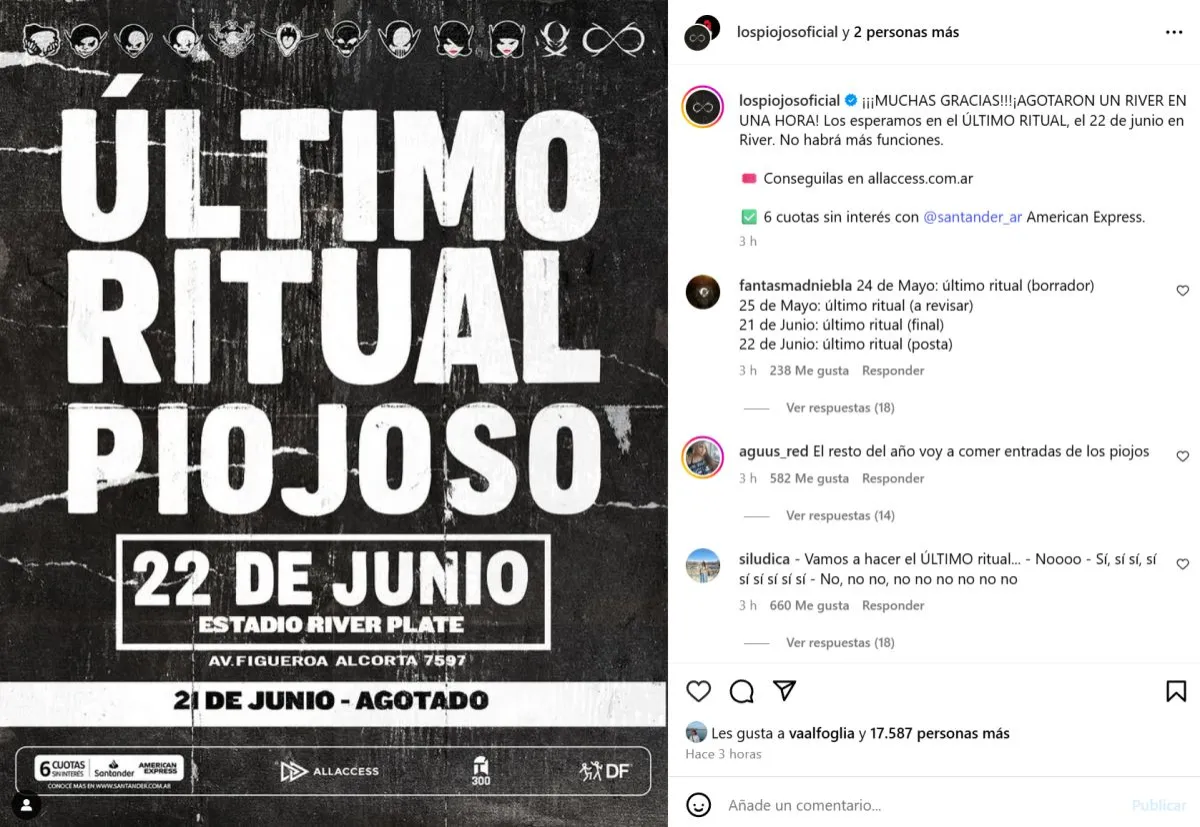The image size is (1200, 827).
Task: Save the post with the bookmark icon
Action: (x=1176, y=691)
